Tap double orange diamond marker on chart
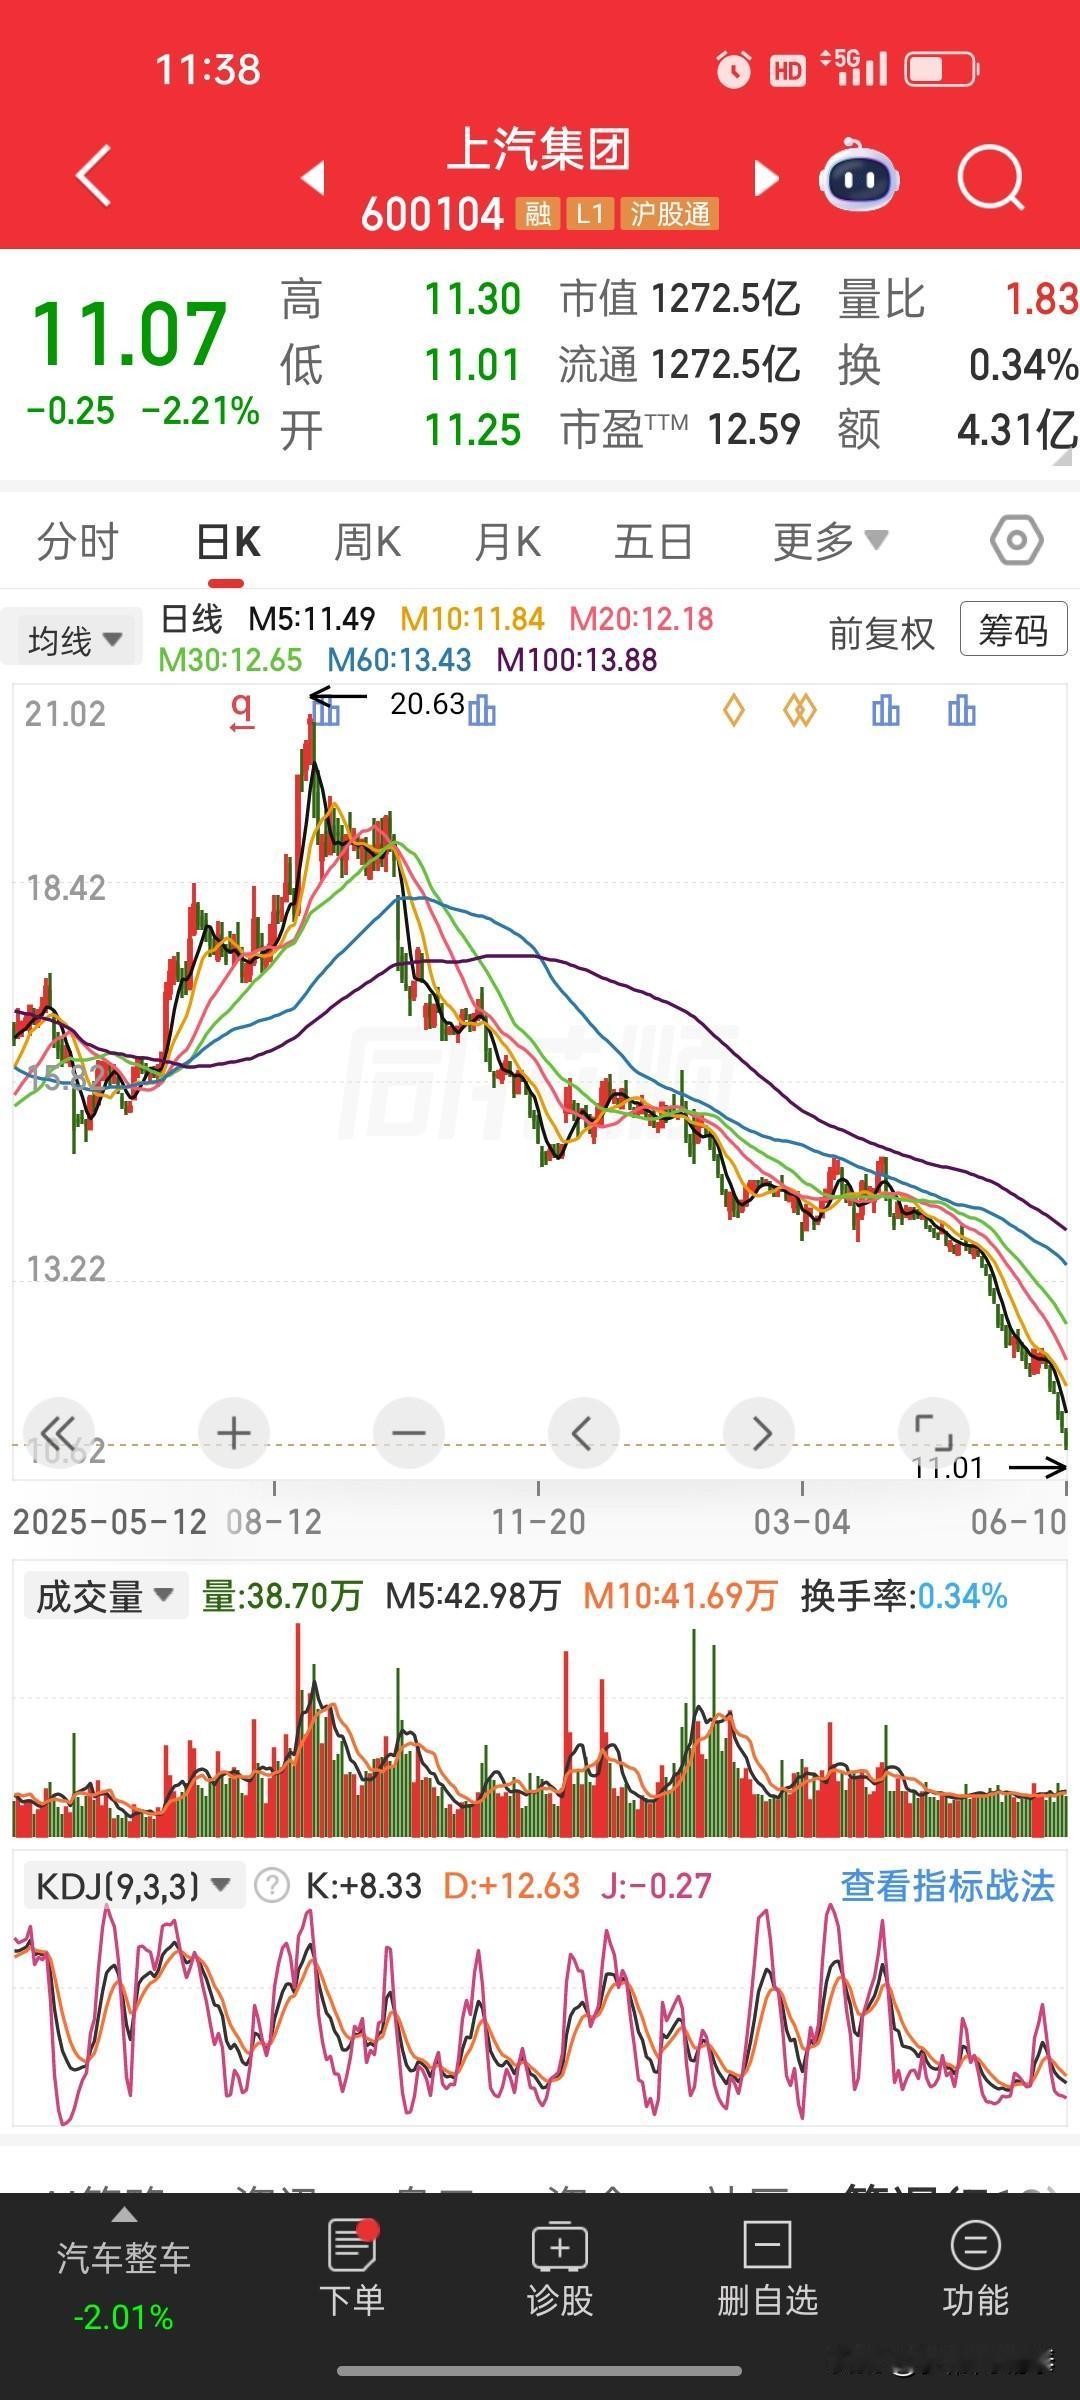This screenshot has height=2400, width=1080. pyautogui.click(x=799, y=711)
